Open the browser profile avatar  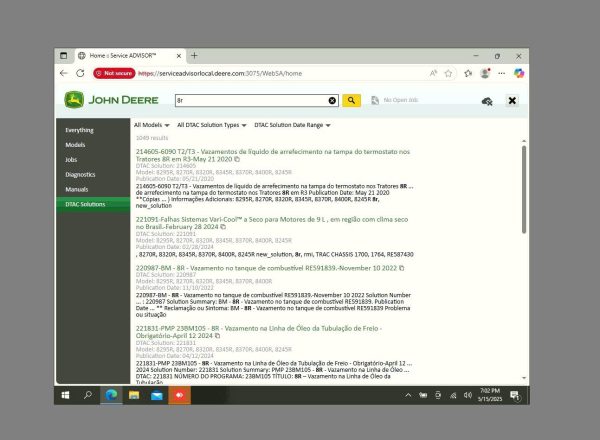[x=485, y=73]
